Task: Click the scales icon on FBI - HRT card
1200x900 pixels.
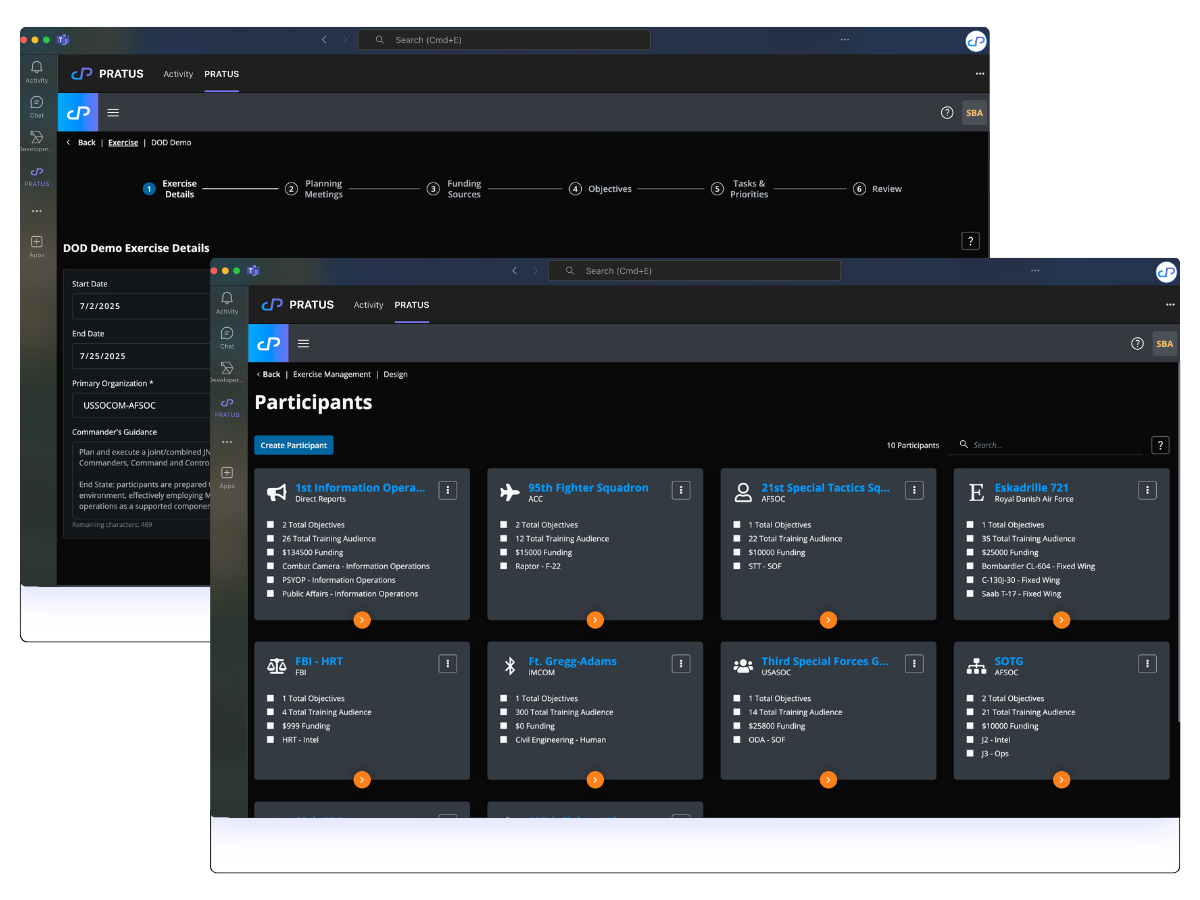Action: point(277,665)
